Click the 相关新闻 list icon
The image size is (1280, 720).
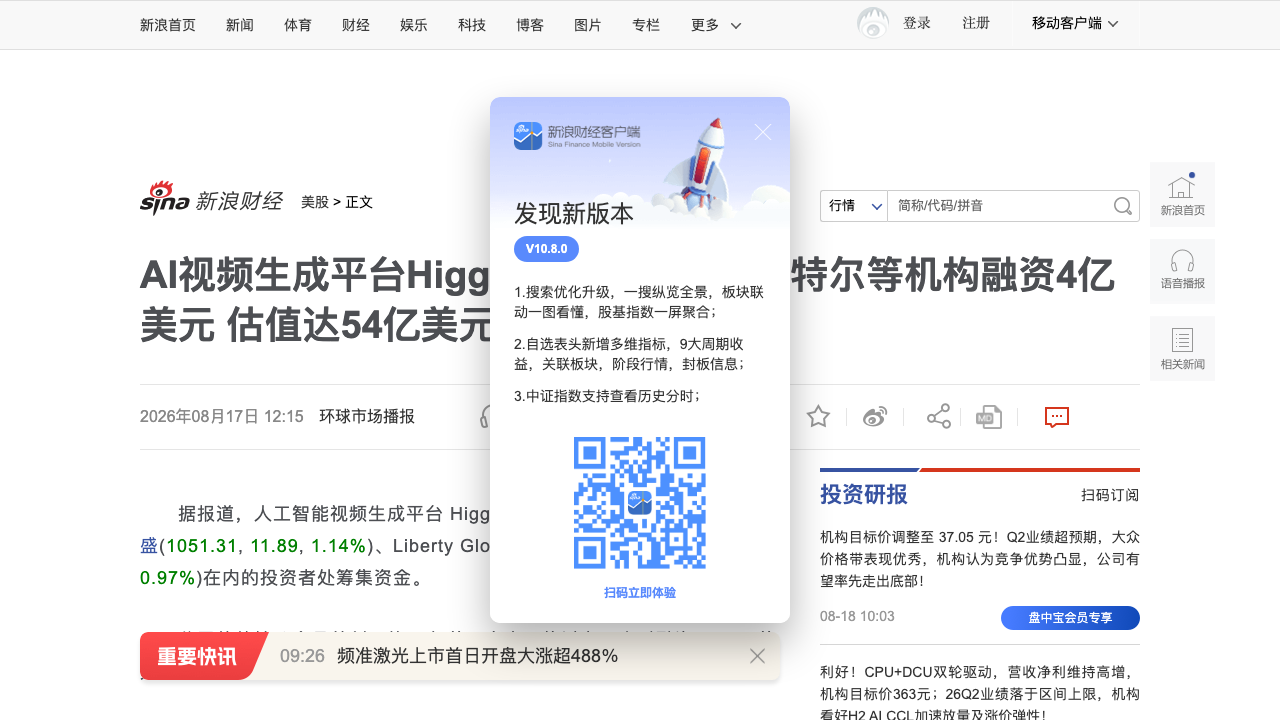click(x=1182, y=348)
